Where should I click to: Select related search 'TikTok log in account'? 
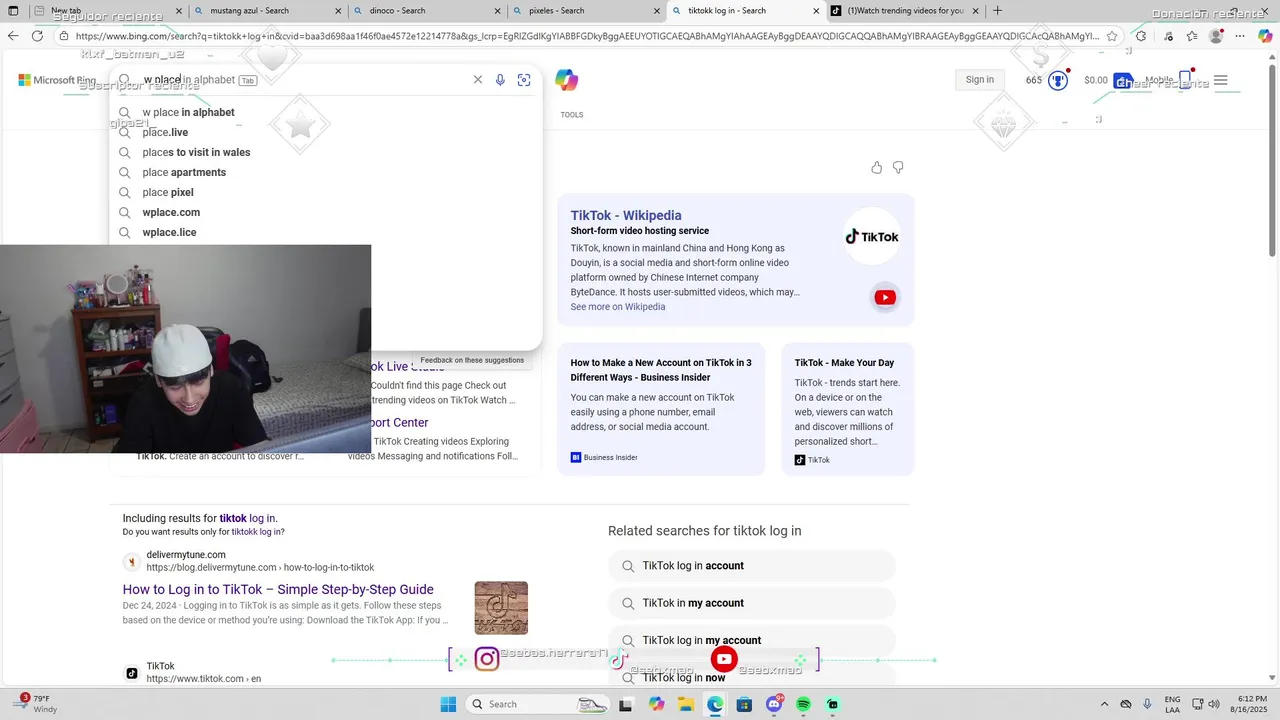point(752,566)
